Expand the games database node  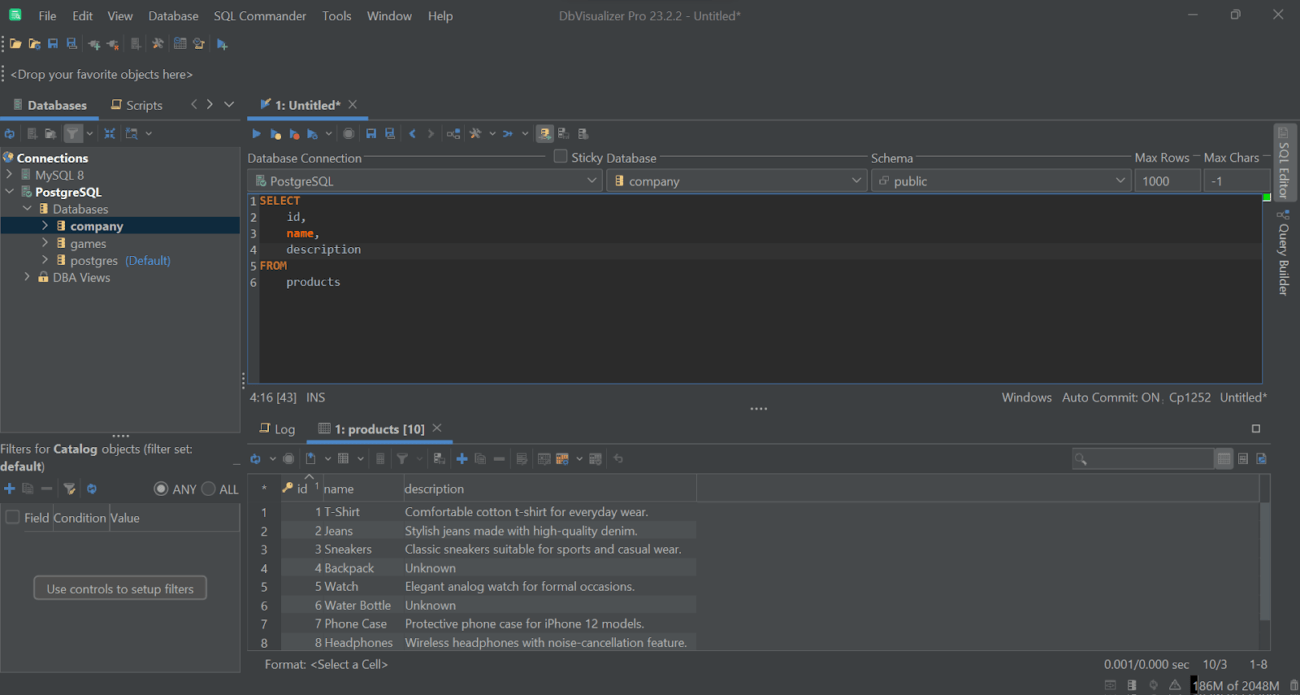pos(45,243)
